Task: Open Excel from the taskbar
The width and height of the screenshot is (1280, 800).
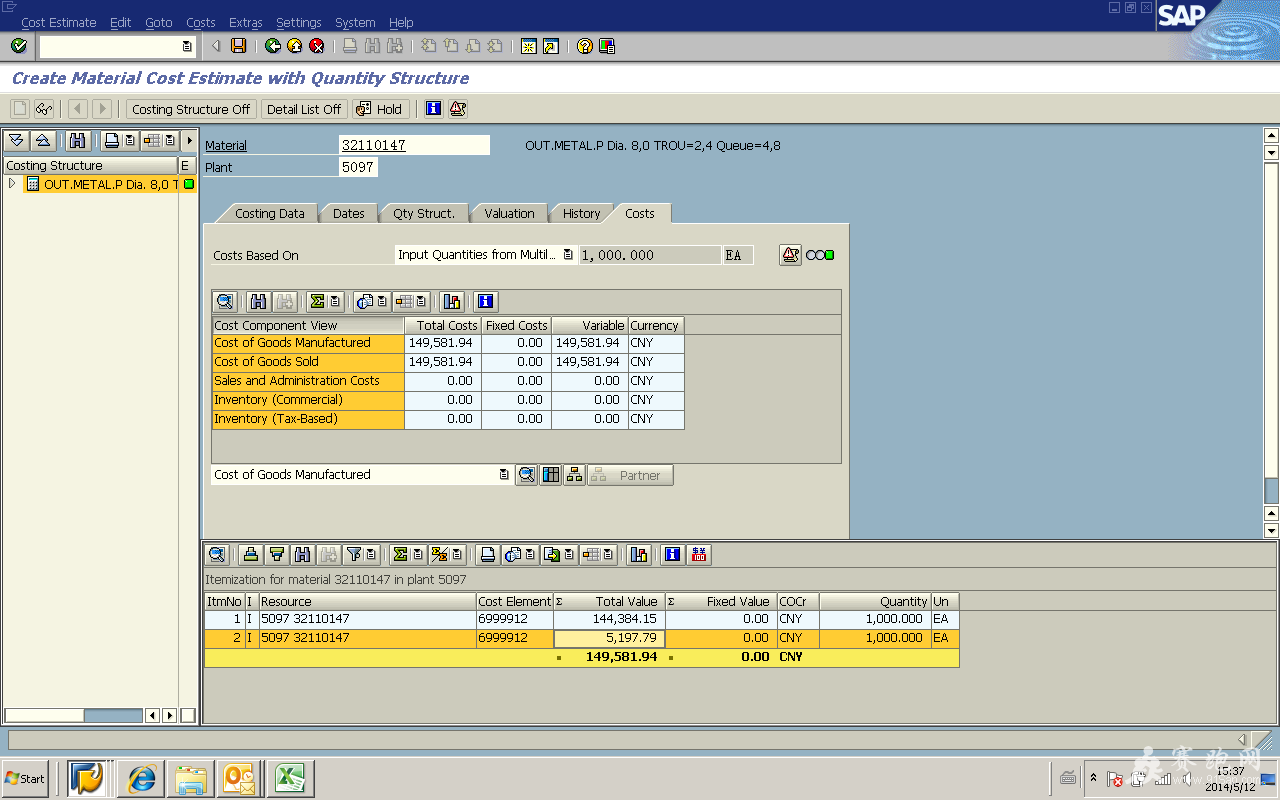Action: (x=290, y=778)
